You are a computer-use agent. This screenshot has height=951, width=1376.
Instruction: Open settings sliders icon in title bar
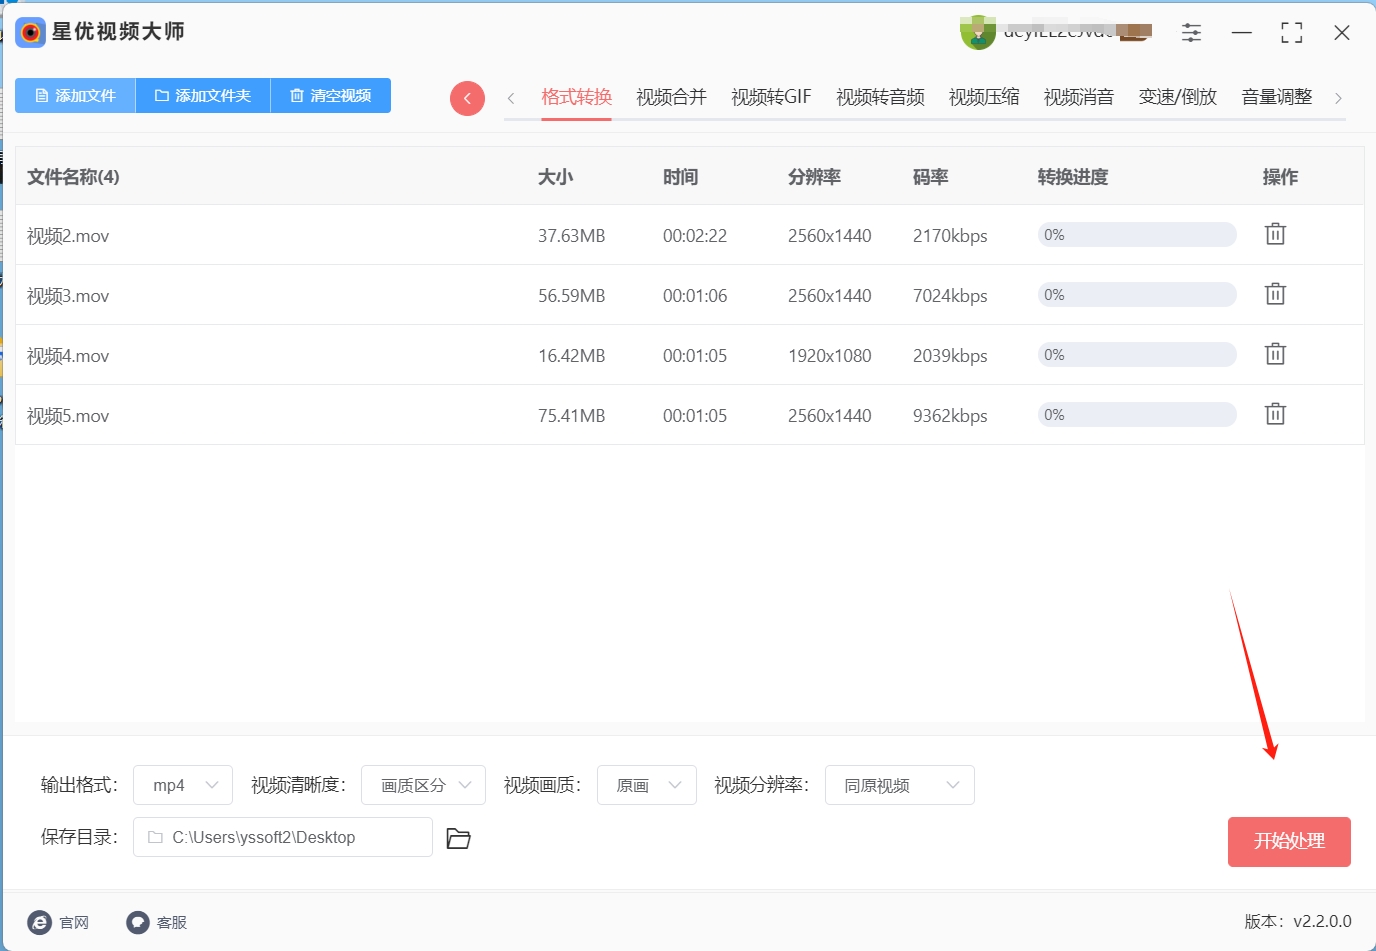click(1191, 33)
